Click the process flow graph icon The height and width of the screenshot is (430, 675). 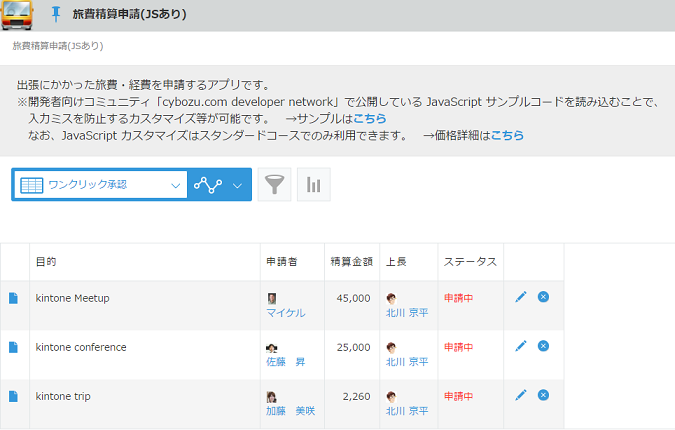(x=208, y=185)
